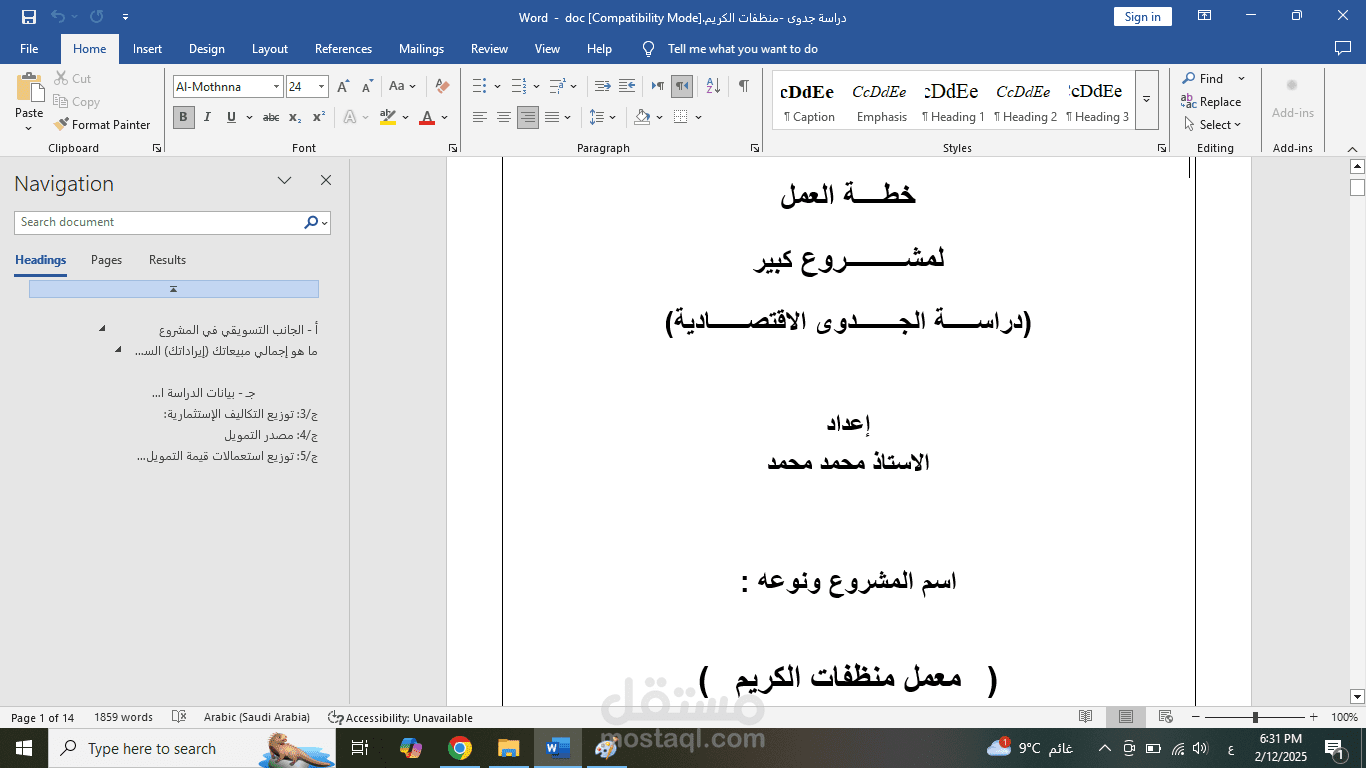
Task: Open the Select dropdown in Editing
Action: [1212, 125]
